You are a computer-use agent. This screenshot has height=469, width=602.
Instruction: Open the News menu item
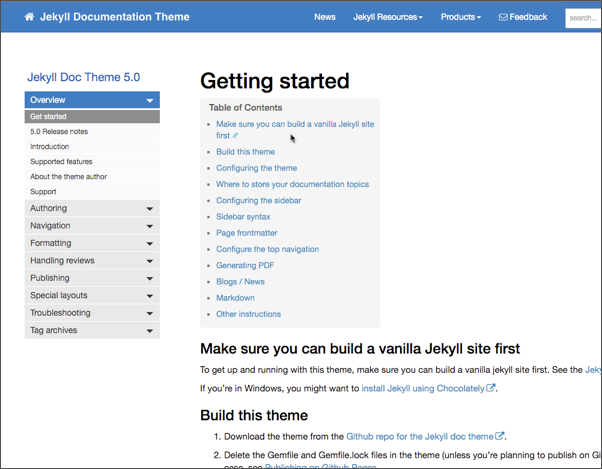tap(325, 17)
